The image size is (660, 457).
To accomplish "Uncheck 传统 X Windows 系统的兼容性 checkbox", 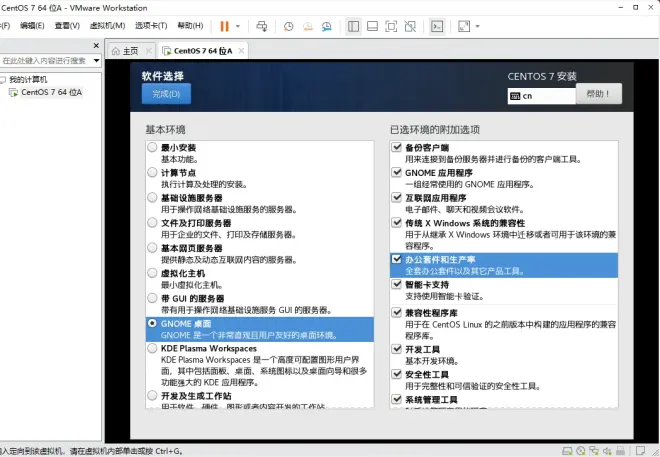I will 397,223.
